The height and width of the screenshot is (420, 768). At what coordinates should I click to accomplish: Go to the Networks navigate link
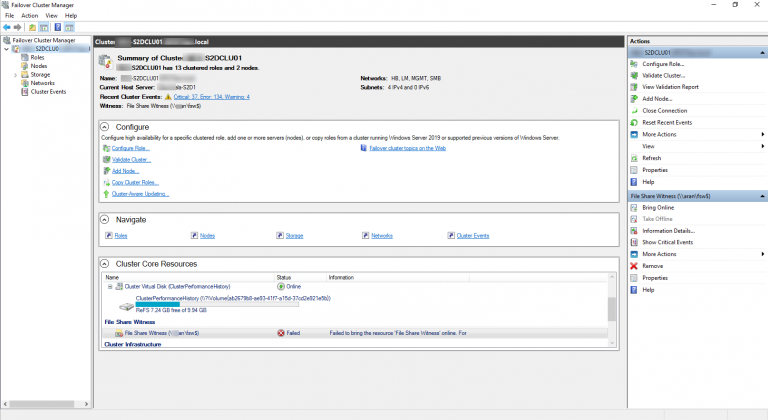(x=382, y=236)
